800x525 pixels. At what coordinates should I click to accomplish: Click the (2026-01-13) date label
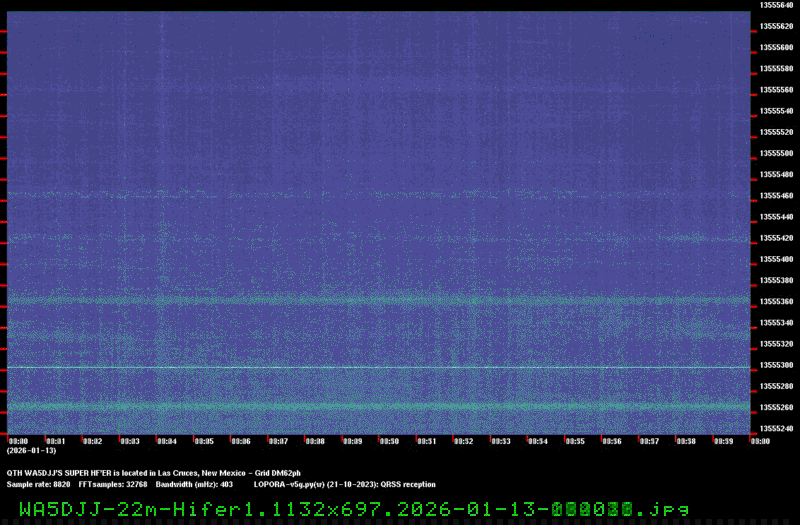click(28, 451)
